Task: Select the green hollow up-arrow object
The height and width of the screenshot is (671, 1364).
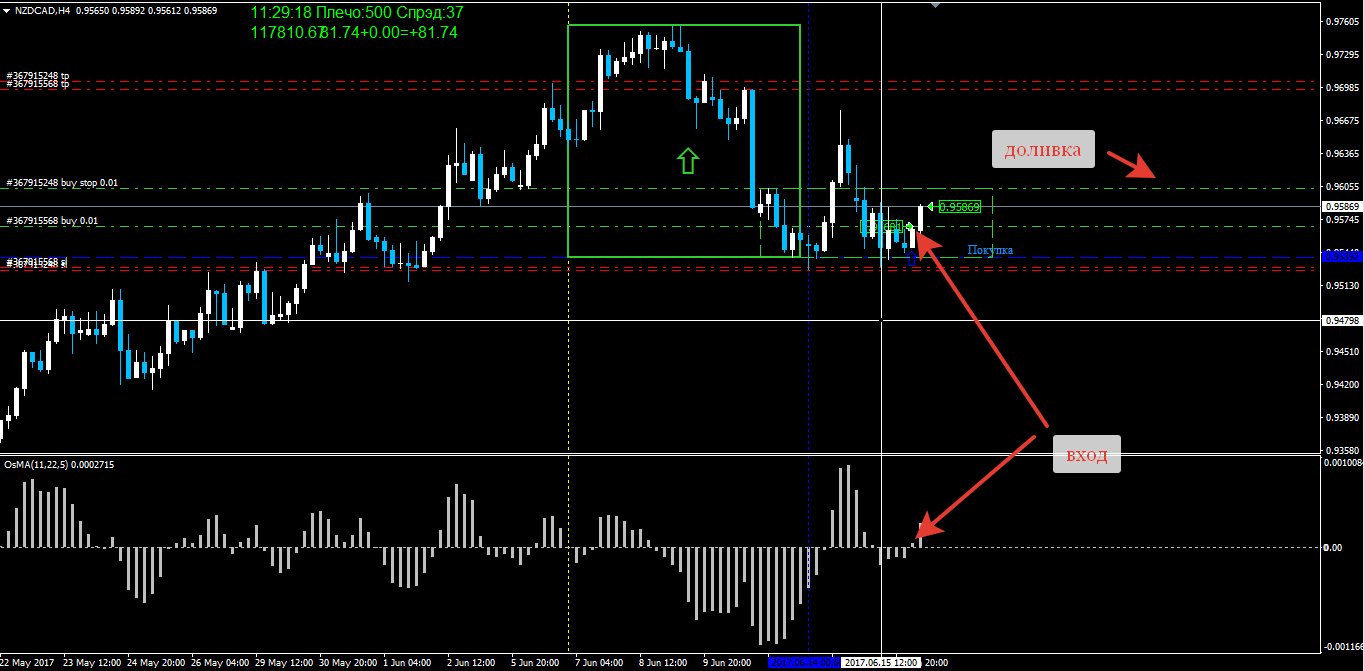Action: click(686, 160)
